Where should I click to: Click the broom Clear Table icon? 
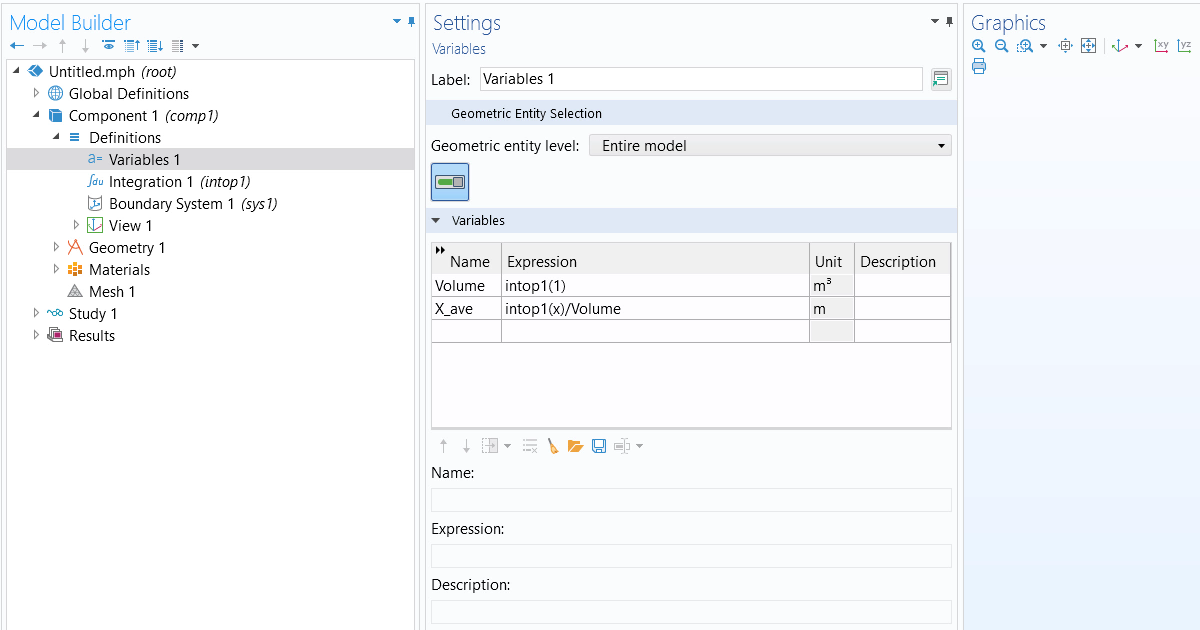(553, 446)
